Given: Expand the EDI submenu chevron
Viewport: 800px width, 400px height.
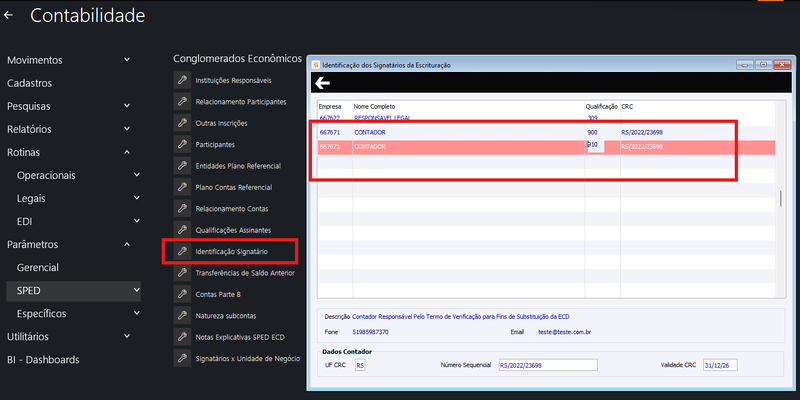Looking at the screenshot, I should (x=137, y=221).
